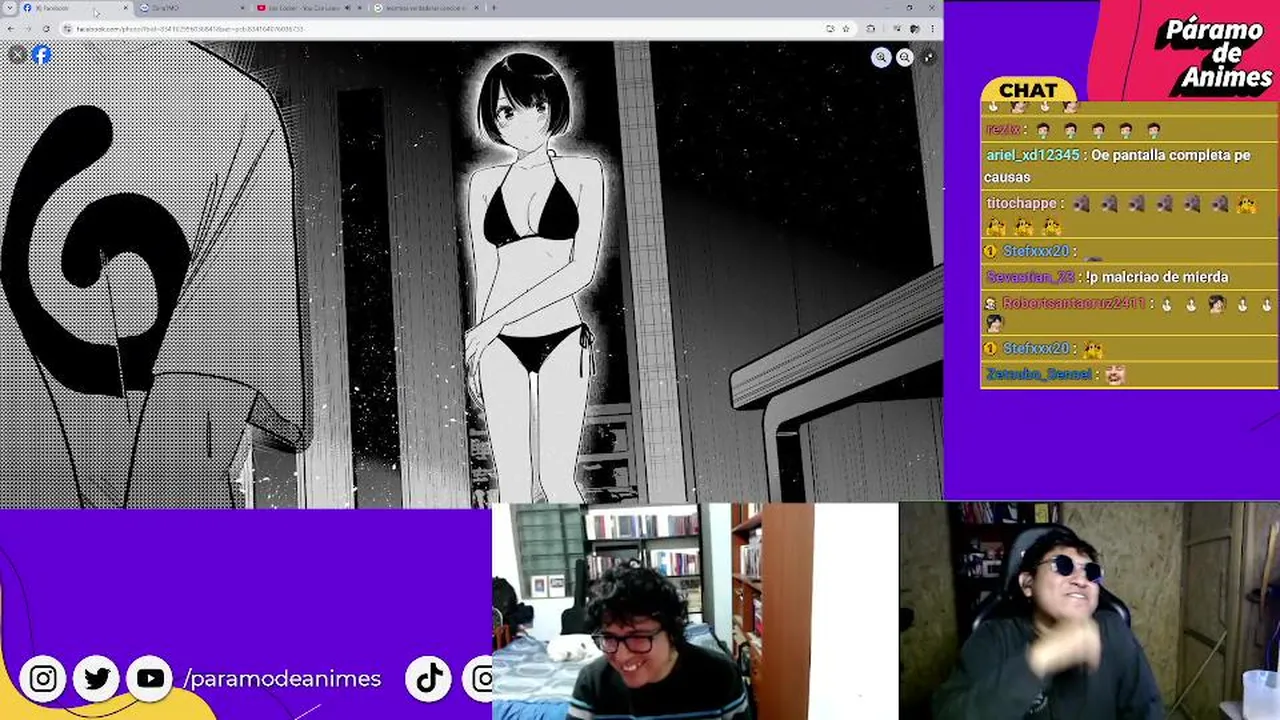Zoom out of the Facebook photo

pos(905,57)
